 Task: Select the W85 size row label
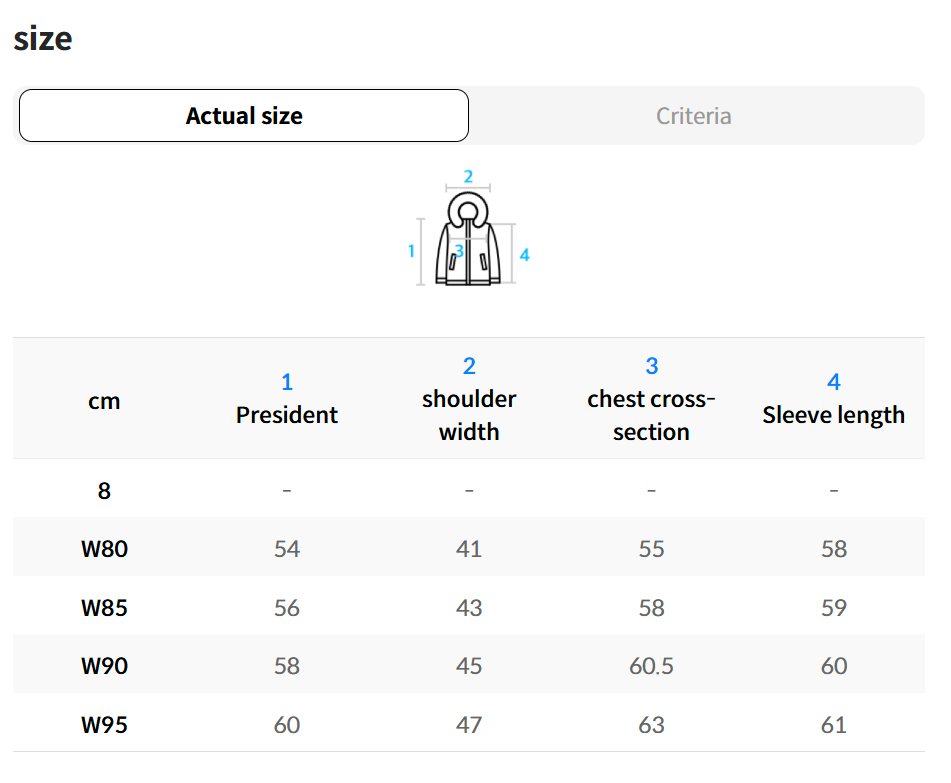point(104,607)
